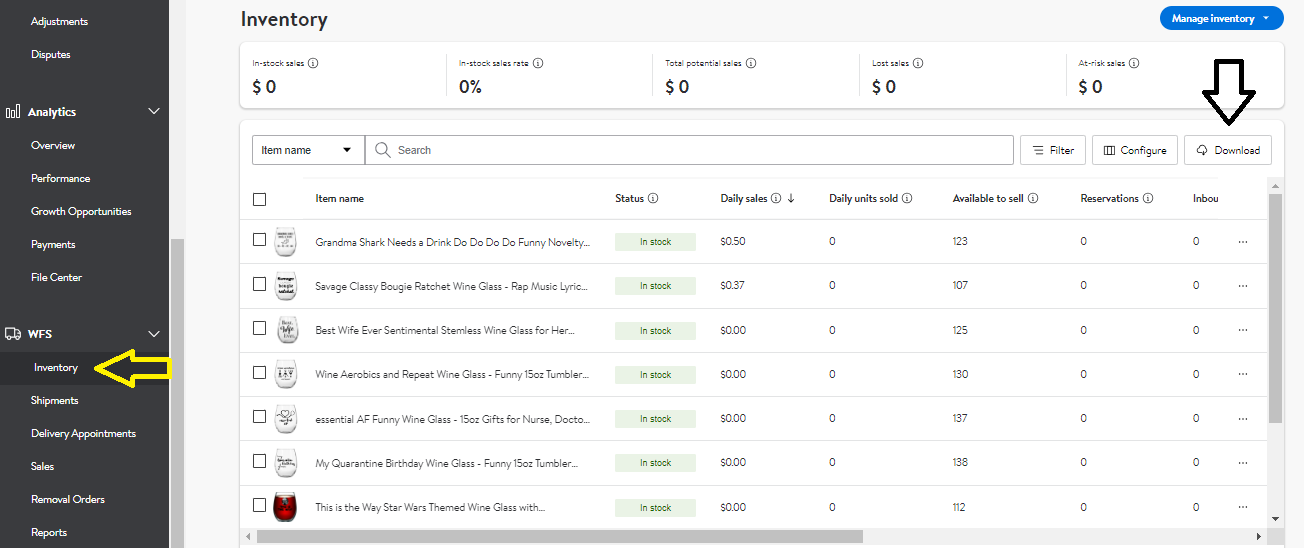The width and height of the screenshot is (1304, 548).
Task: Click info icon next to Total potential sales
Action: click(x=751, y=63)
